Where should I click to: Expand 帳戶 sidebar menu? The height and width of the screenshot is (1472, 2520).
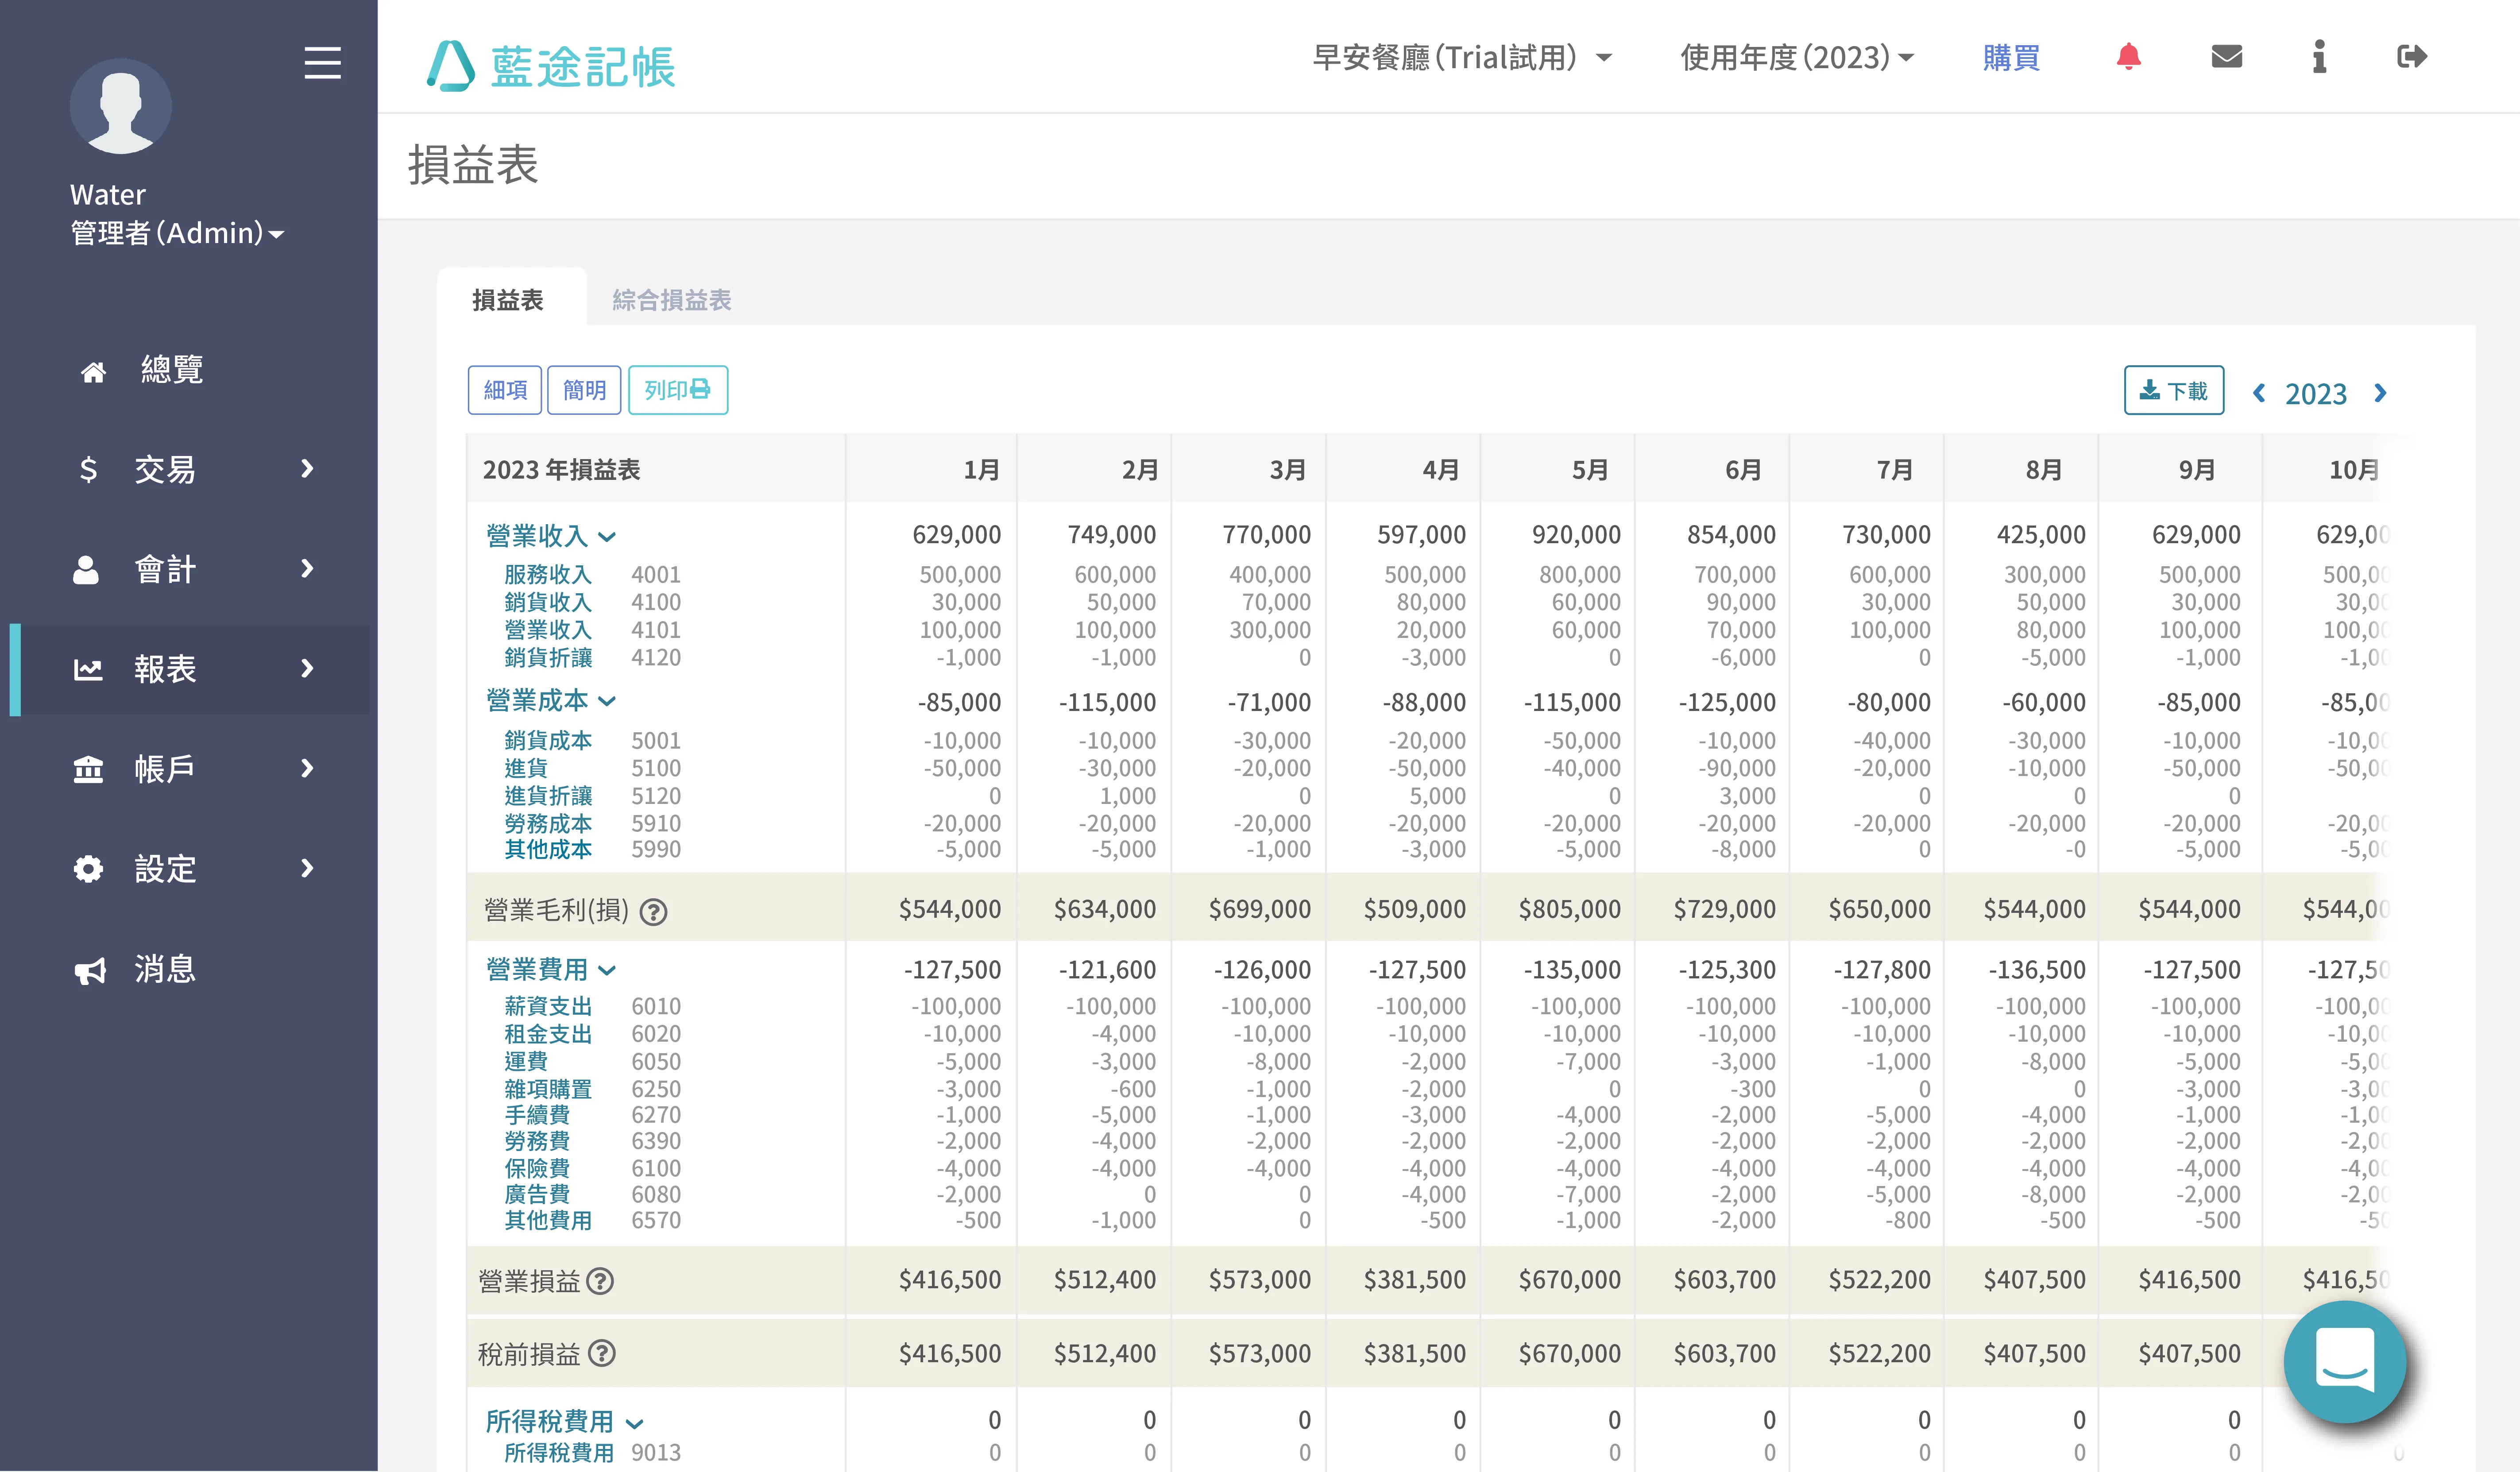coord(194,769)
